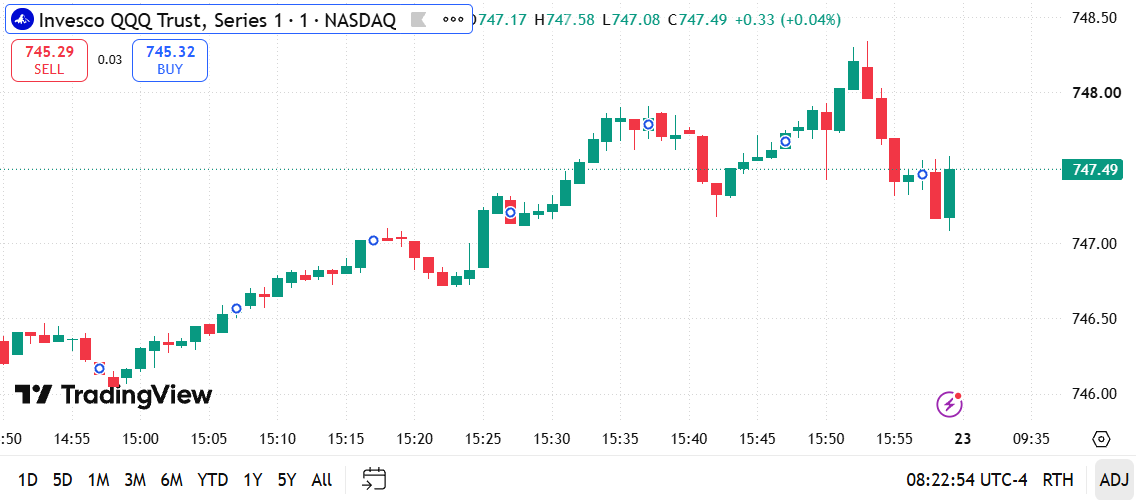Click the +0.33 (+0.04%) change value
The width and height of the screenshot is (1136, 500).
[x=788, y=20]
